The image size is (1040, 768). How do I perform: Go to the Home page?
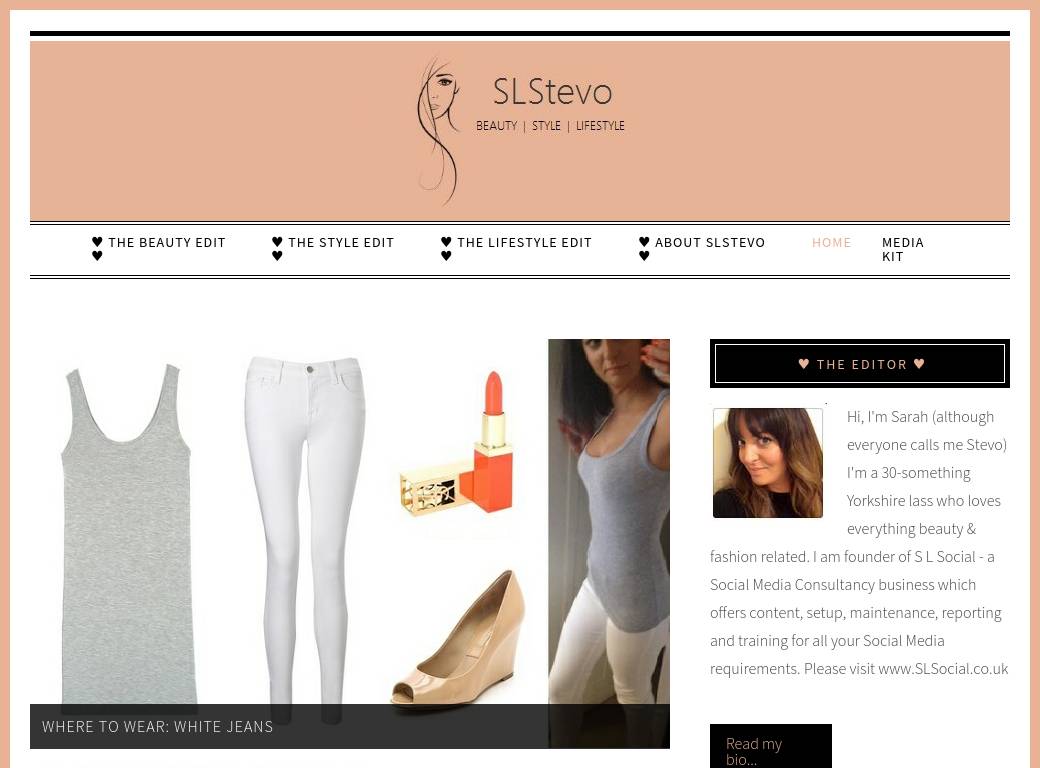click(x=832, y=243)
